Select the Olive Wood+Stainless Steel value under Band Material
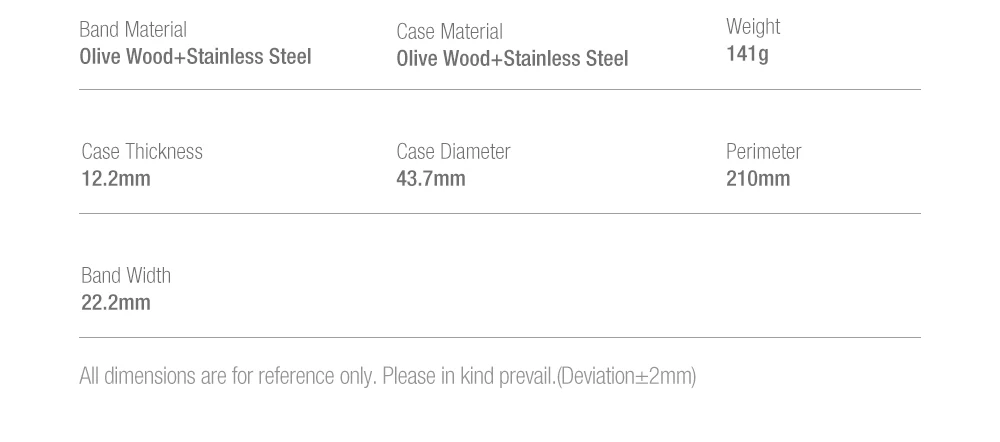Screen dimensions: 1000x442 (x=195, y=57)
